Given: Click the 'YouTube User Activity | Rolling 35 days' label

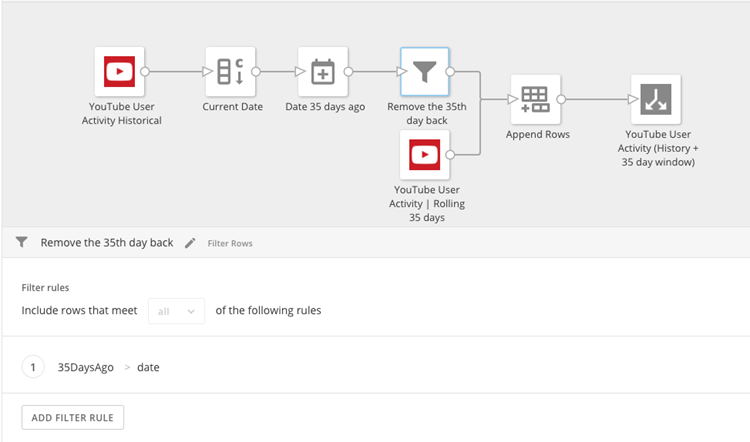Looking at the screenshot, I should (x=427, y=204).
